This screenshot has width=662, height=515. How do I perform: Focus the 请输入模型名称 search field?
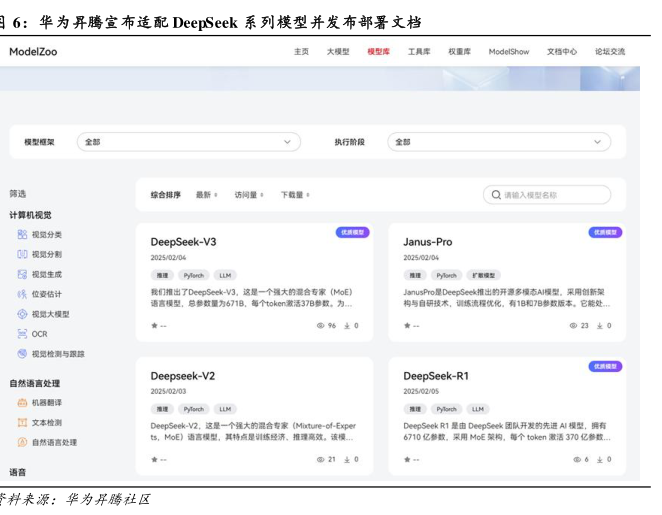point(547,195)
